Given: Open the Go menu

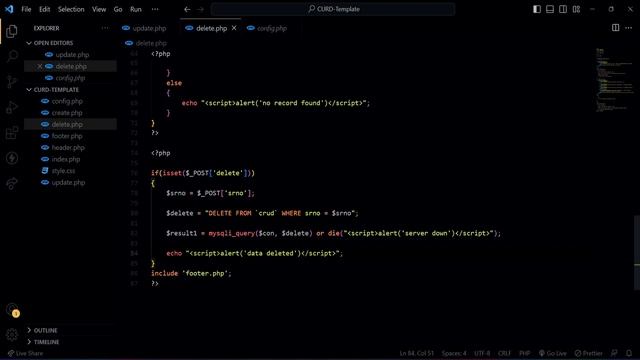Looking at the screenshot, I should pyautogui.click(x=118, y=9).
